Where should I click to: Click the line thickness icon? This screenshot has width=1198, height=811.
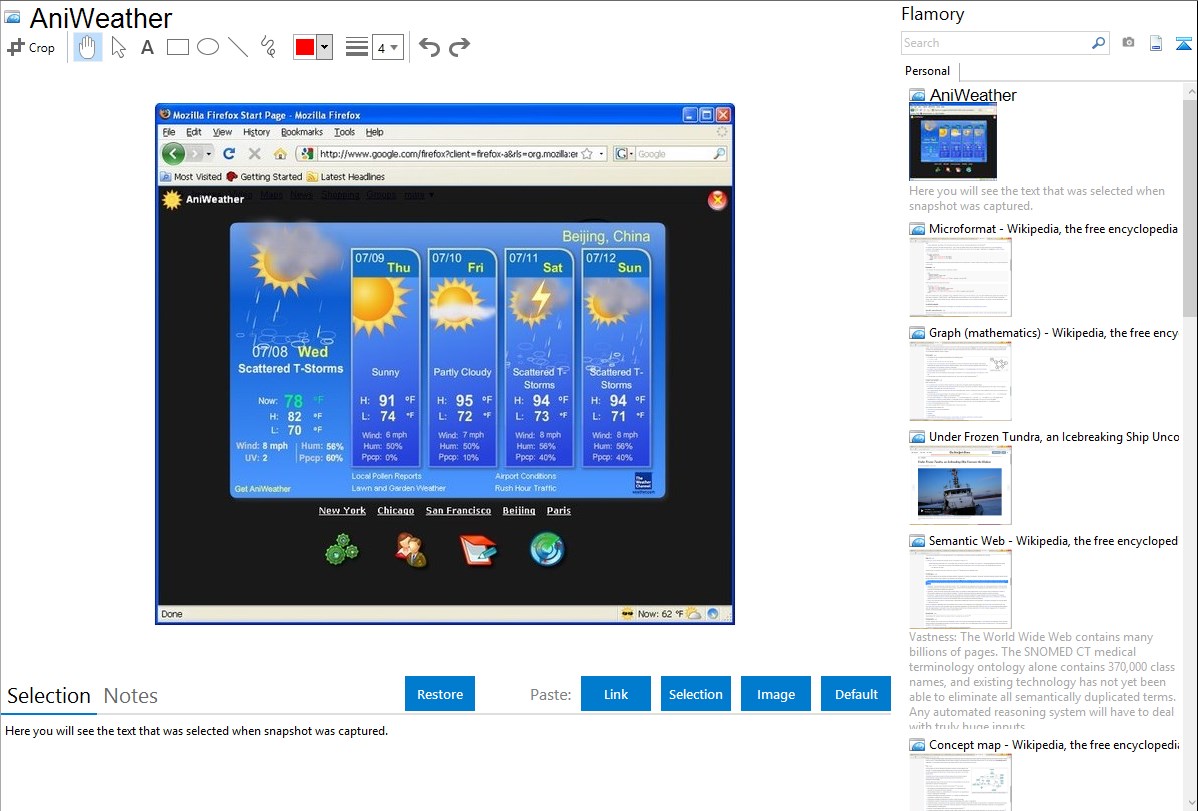tap(357, 47)
